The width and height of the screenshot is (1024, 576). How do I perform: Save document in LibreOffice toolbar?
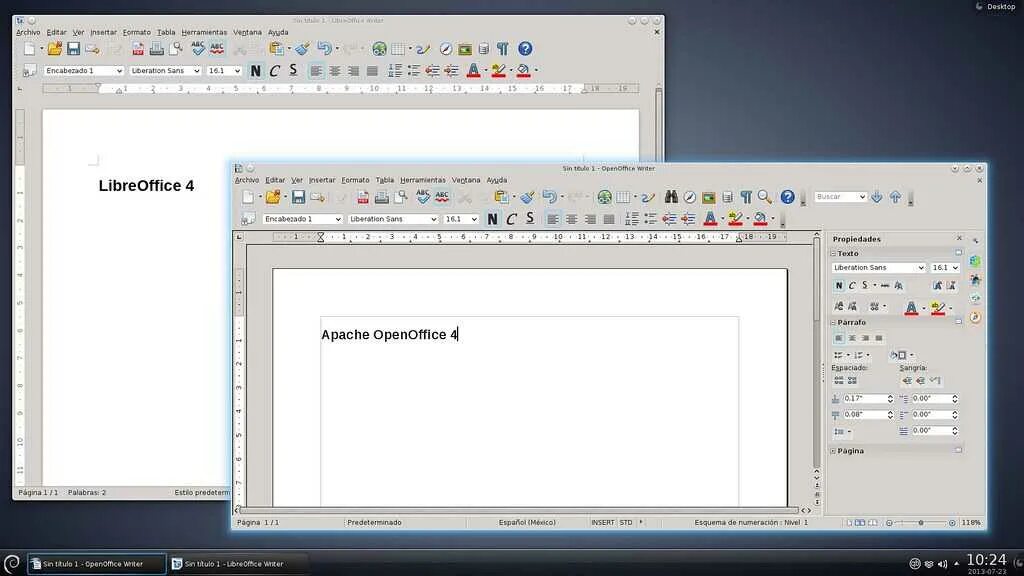pyautogui.click(x=73, y=48)
